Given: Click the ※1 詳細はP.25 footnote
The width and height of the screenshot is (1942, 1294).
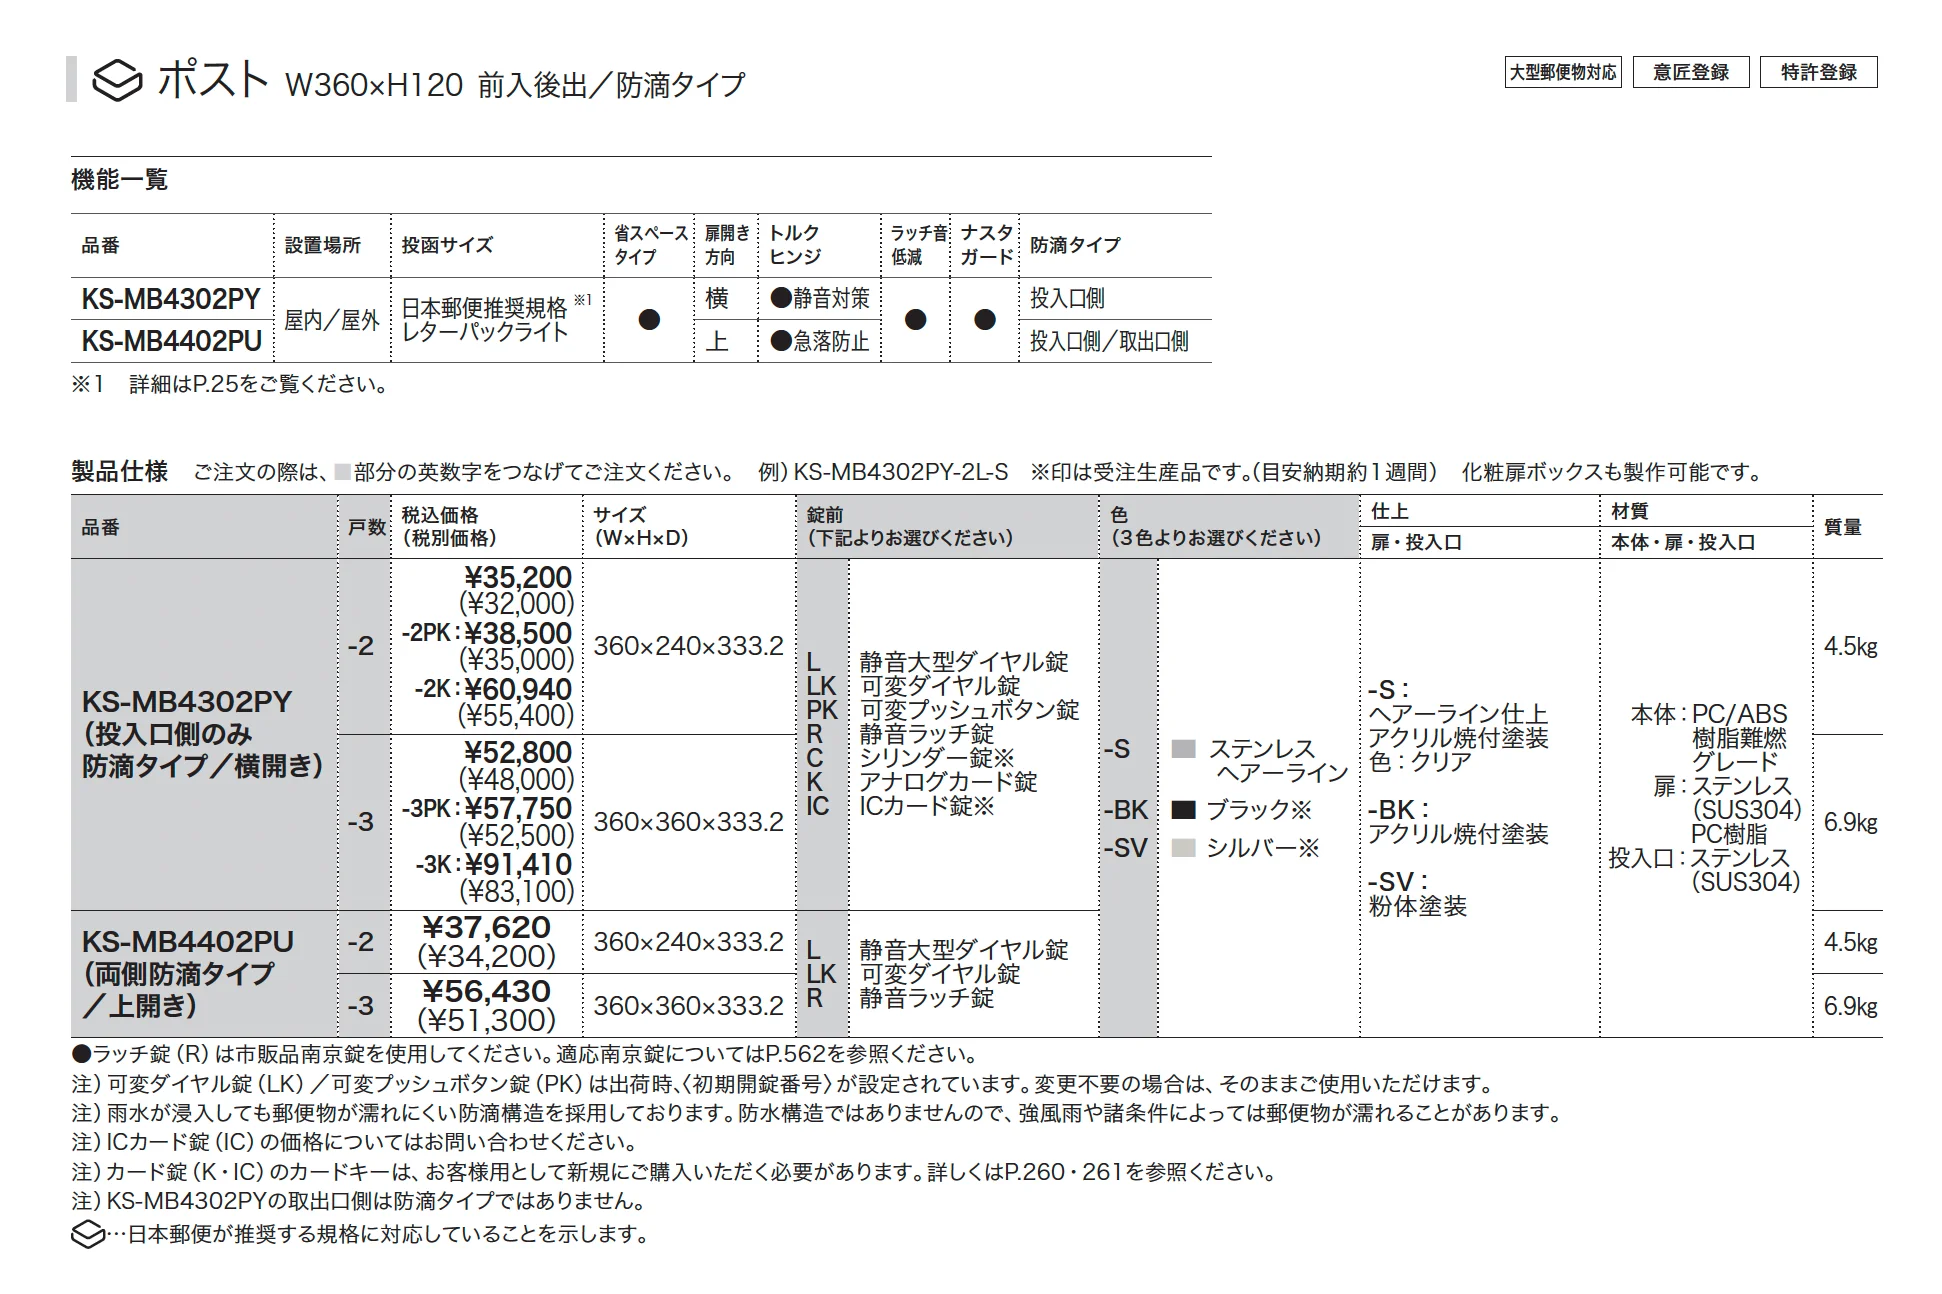Looking at the screenshot, I should pos(231,385).
